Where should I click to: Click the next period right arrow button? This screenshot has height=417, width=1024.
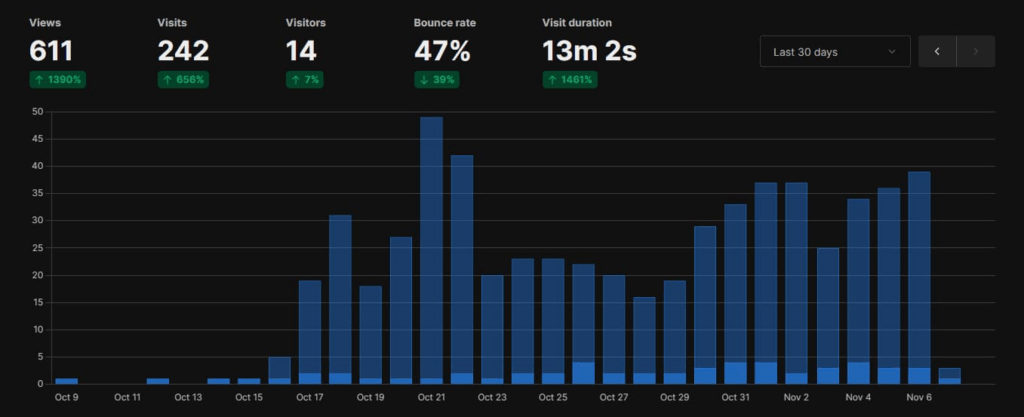coord(976,52)
